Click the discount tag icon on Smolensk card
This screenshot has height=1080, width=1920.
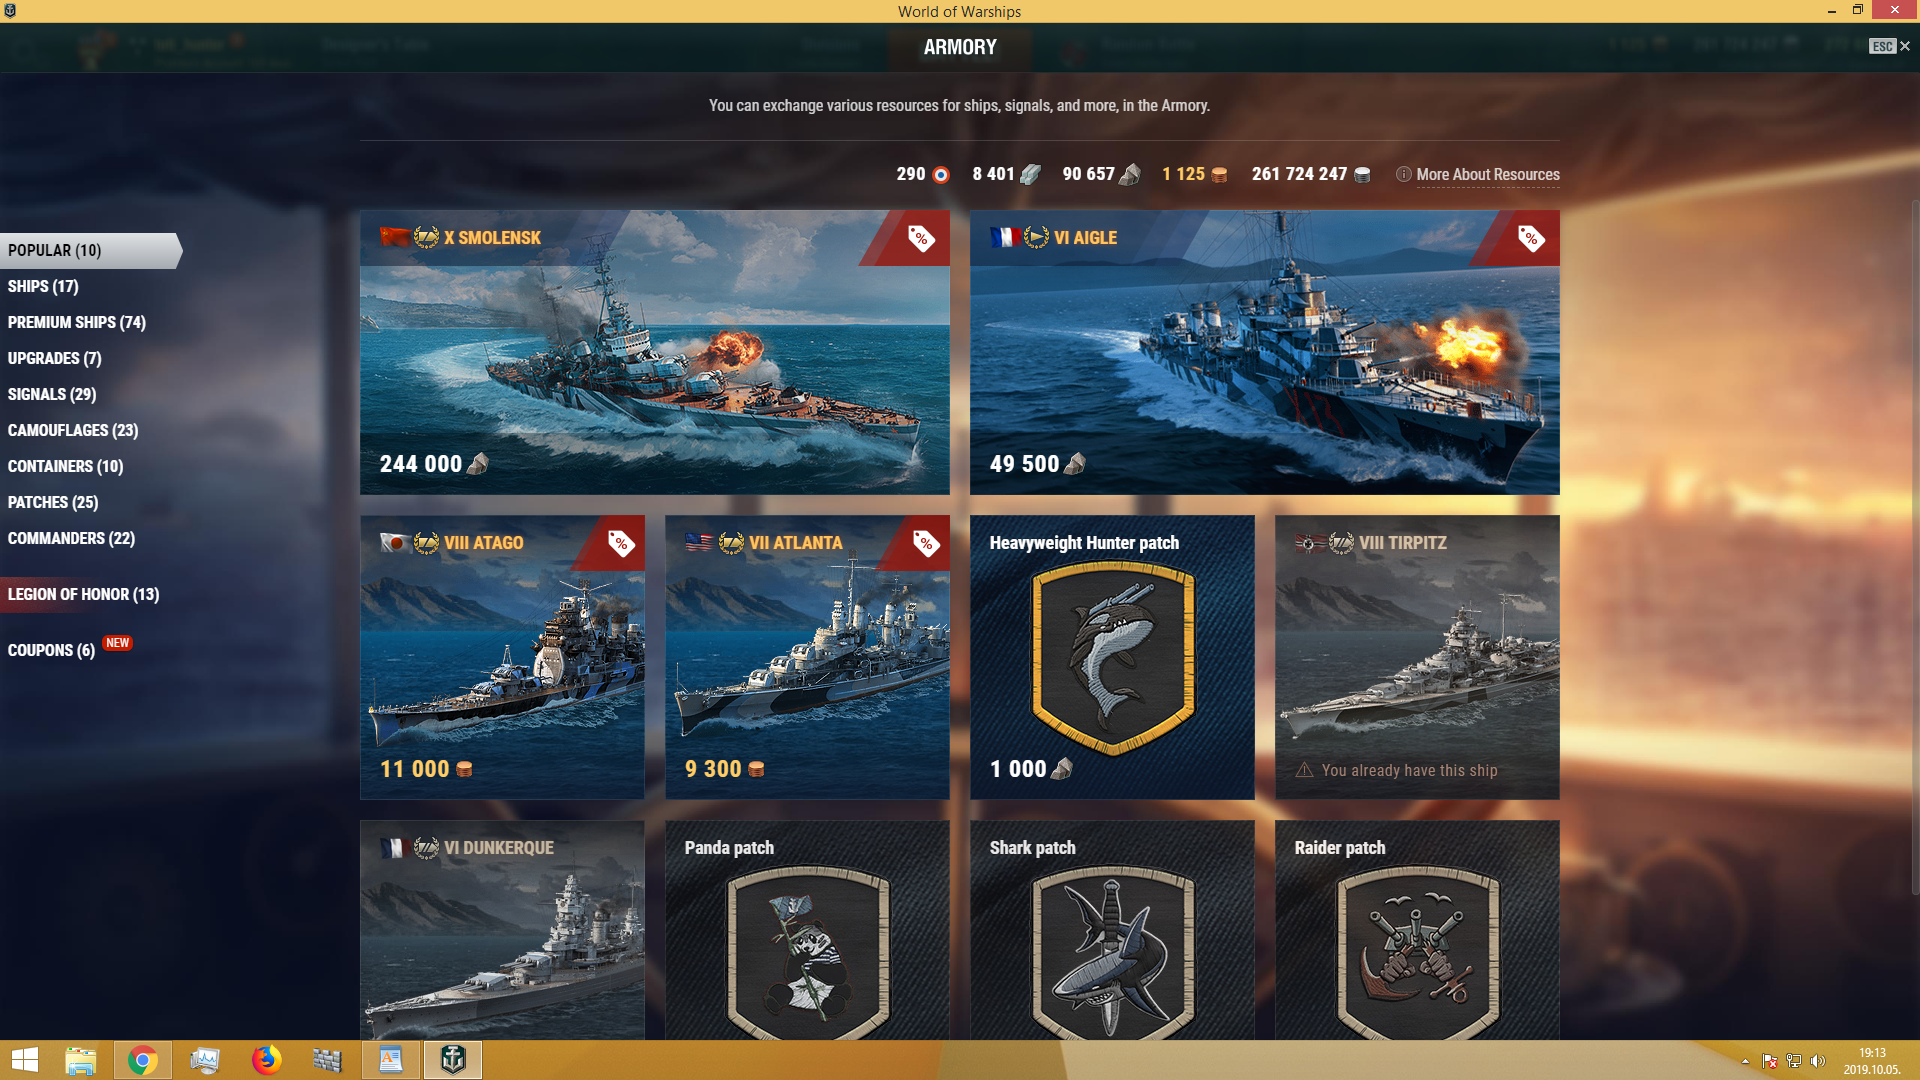tap(921, 238)
